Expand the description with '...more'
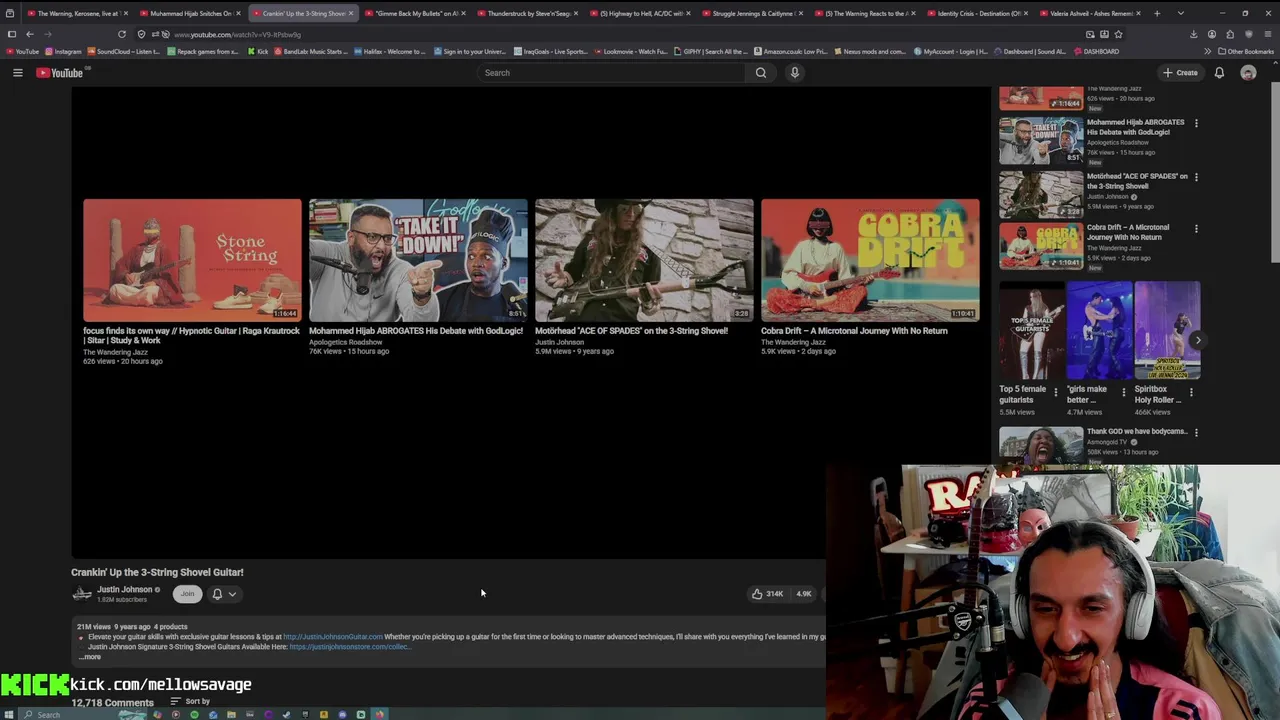This screenshot has height=720, width=1280. [x=91, y=657]
